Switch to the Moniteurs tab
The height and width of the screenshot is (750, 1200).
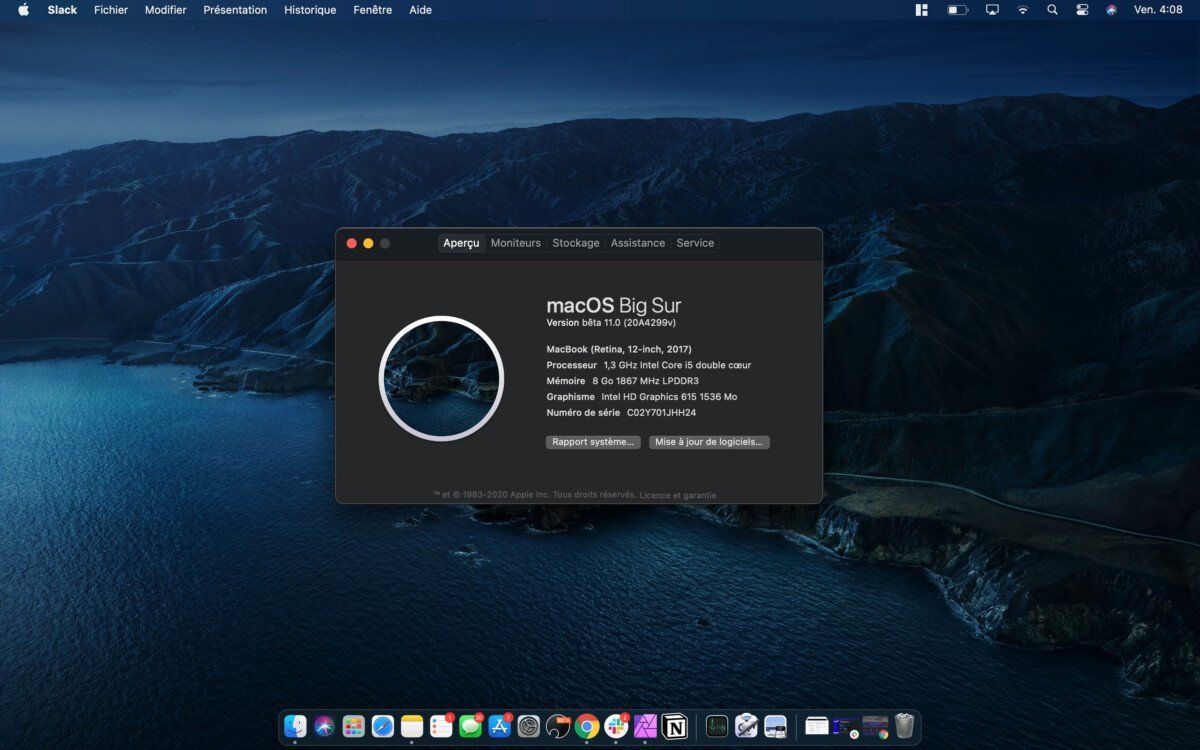[x=516, y=243]
